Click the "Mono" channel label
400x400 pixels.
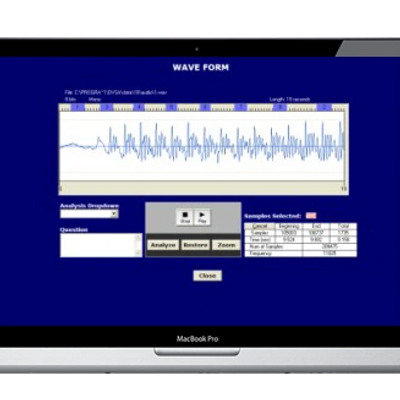[x=95, y=99]
